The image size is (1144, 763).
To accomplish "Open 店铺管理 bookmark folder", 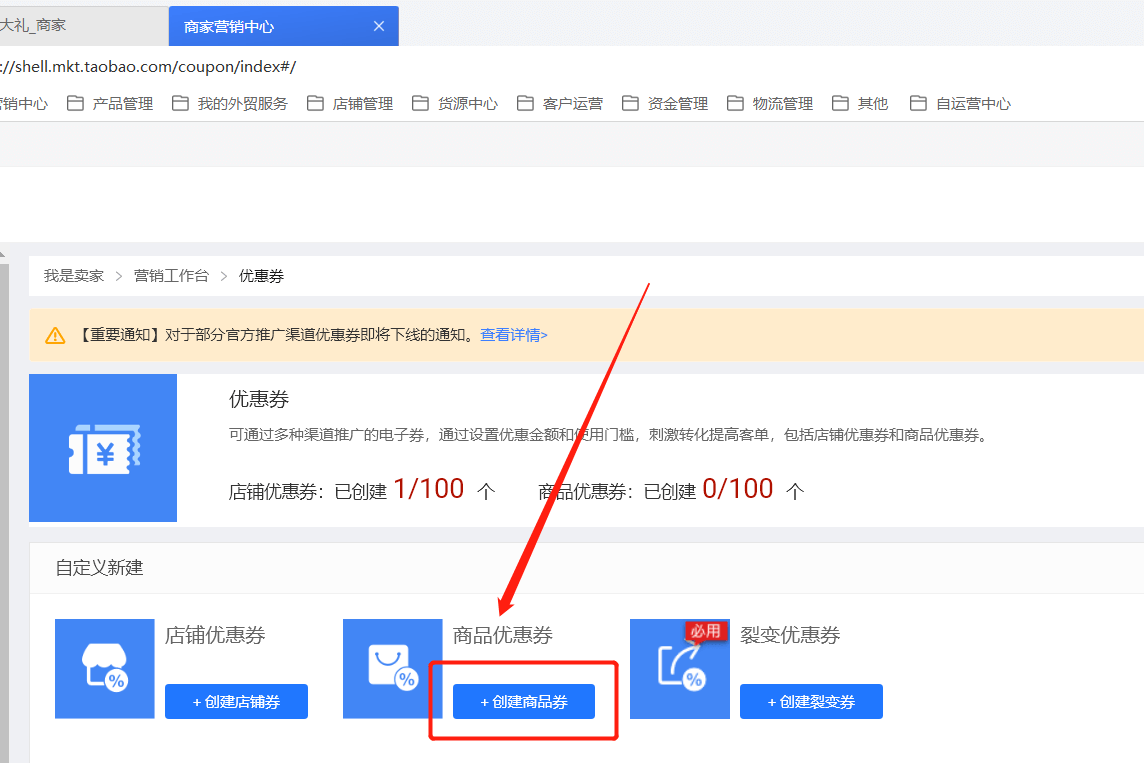I will [350, 104].
